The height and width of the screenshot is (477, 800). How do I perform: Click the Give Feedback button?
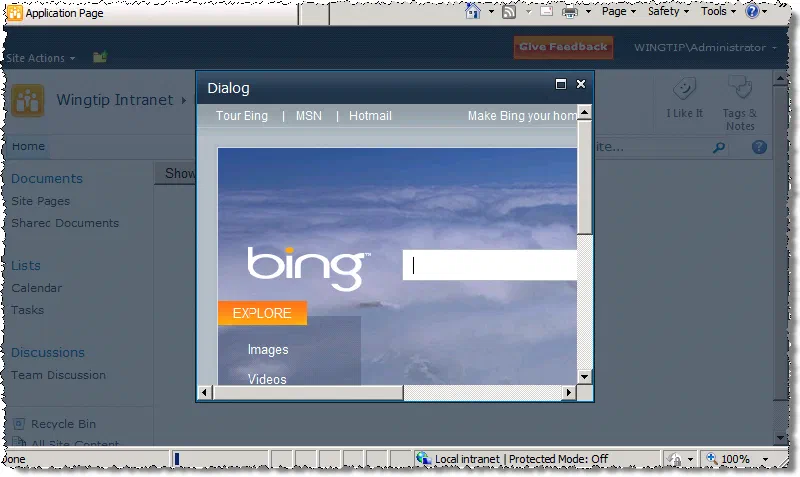(x=563, y=47)
